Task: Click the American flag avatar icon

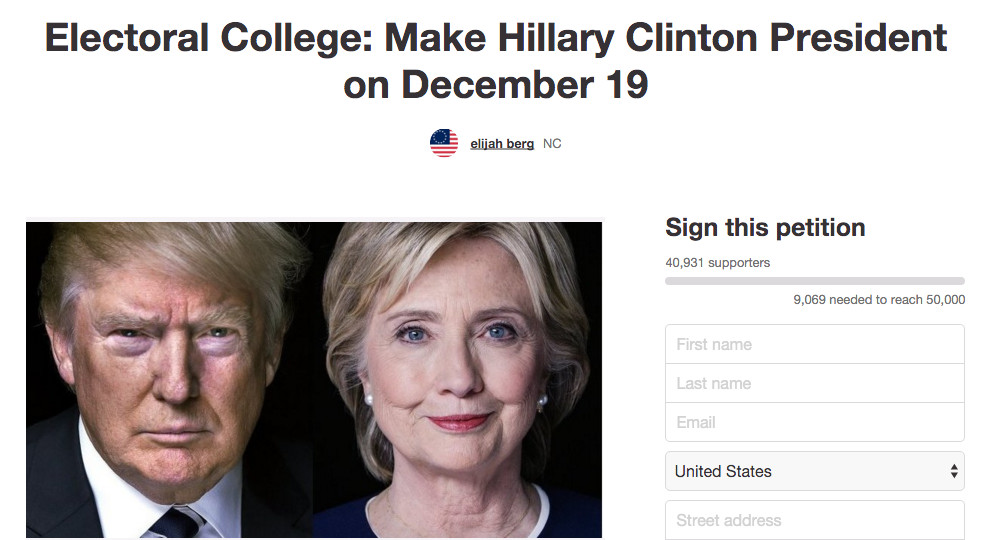Action: [x=444, y=143]
